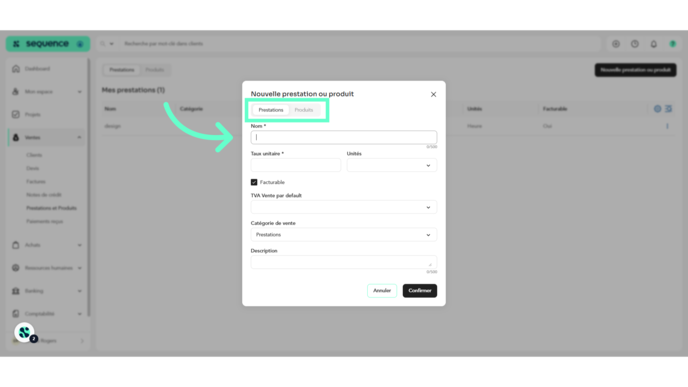Click the Sequence logo
The image size is (688, 387).
click(x=47, y=44)
